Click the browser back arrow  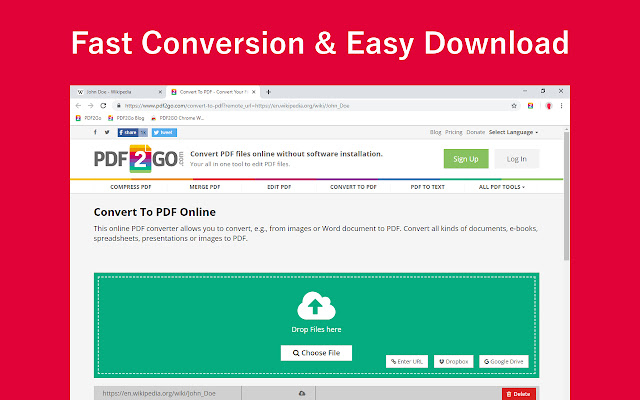78,106
